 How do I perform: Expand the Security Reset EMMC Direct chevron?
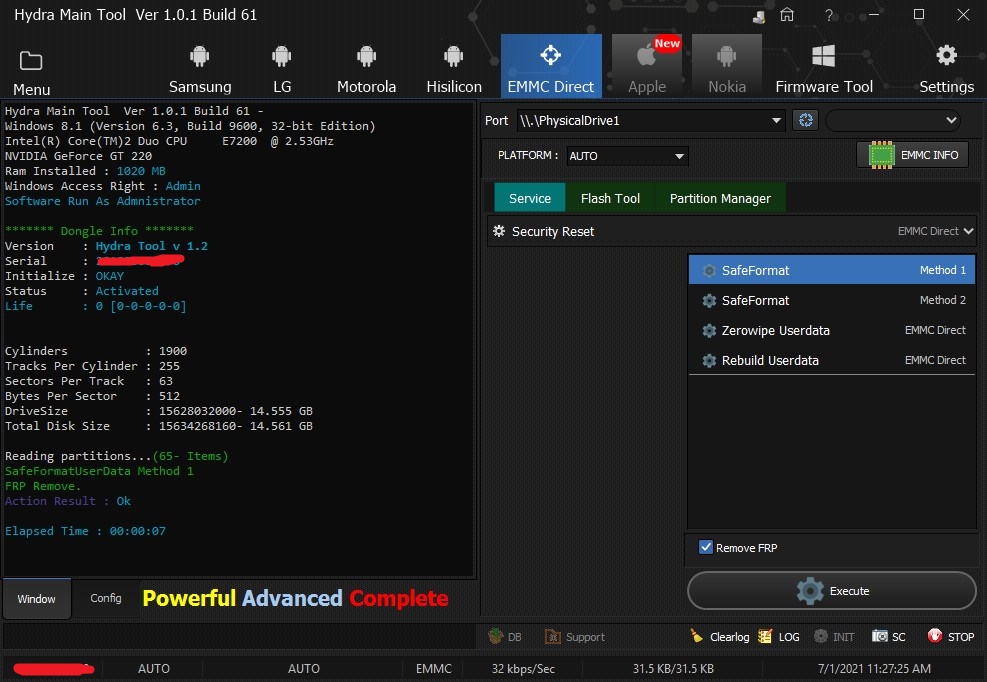[968, 231]
